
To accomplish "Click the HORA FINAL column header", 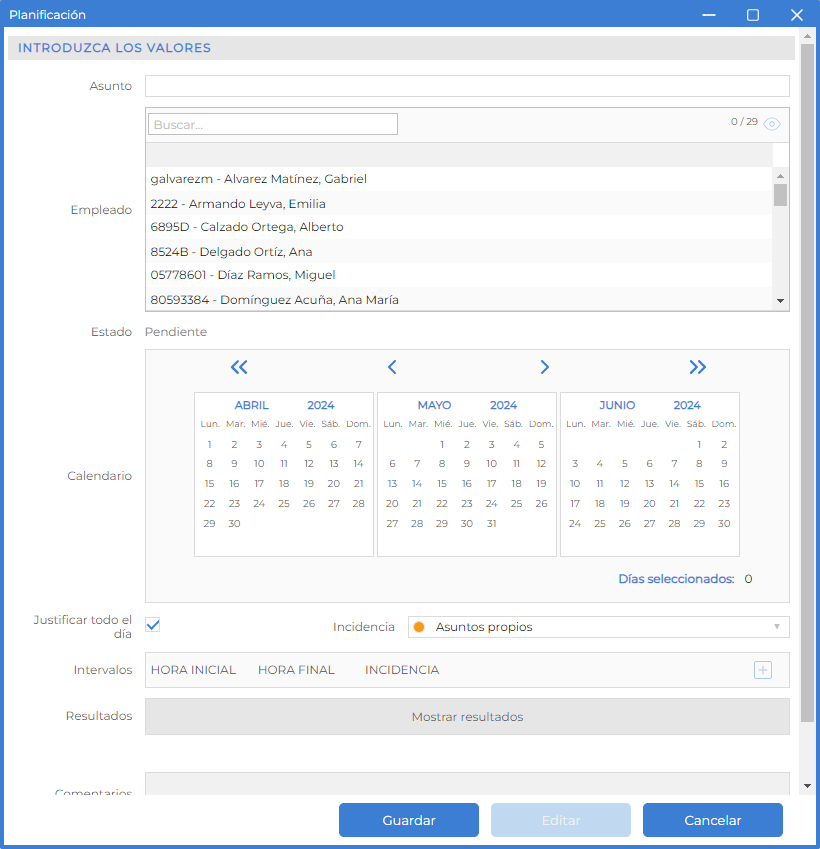I will (296, 670).
